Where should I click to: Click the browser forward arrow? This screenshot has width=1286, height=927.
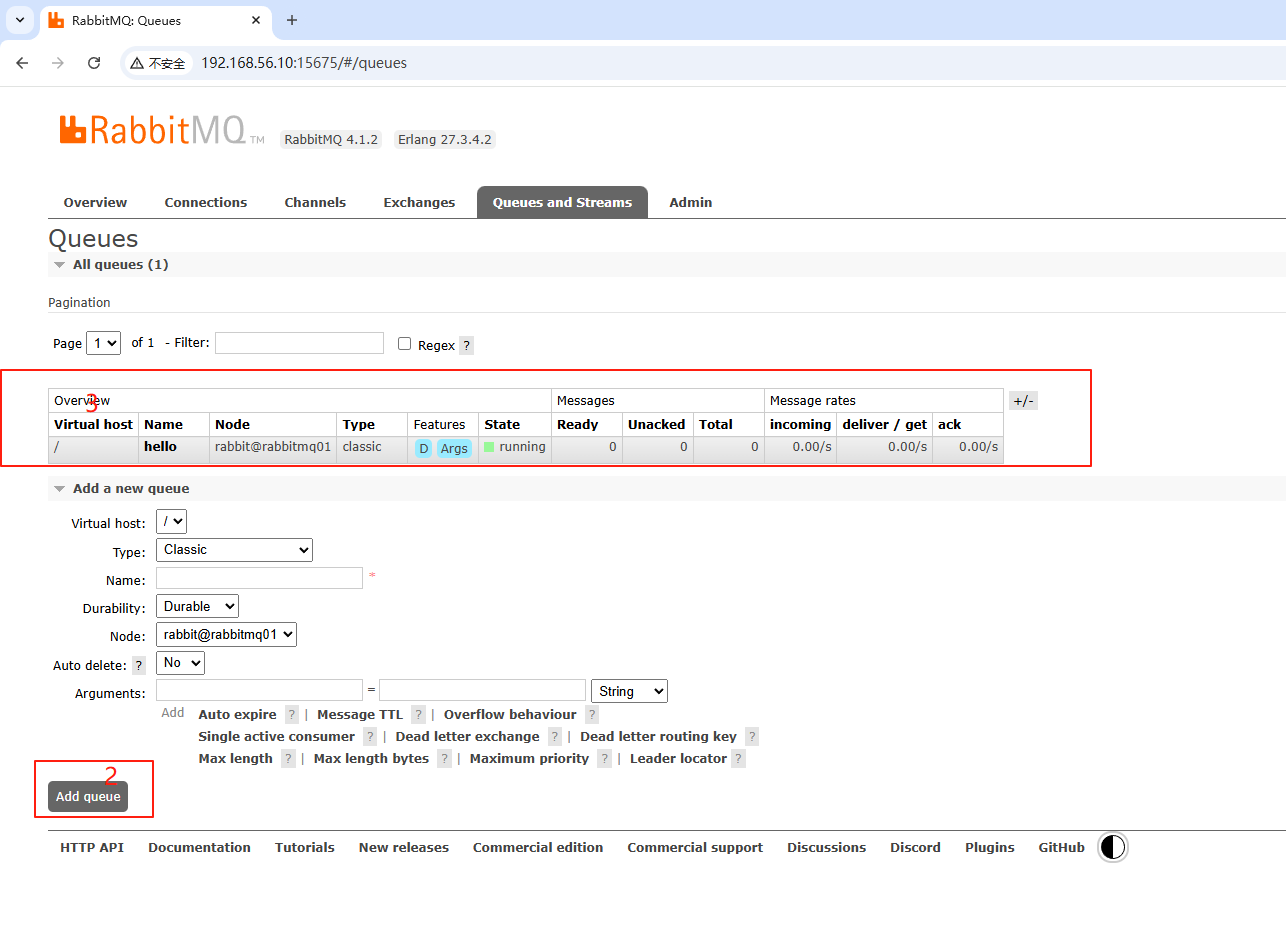(58, 63)
